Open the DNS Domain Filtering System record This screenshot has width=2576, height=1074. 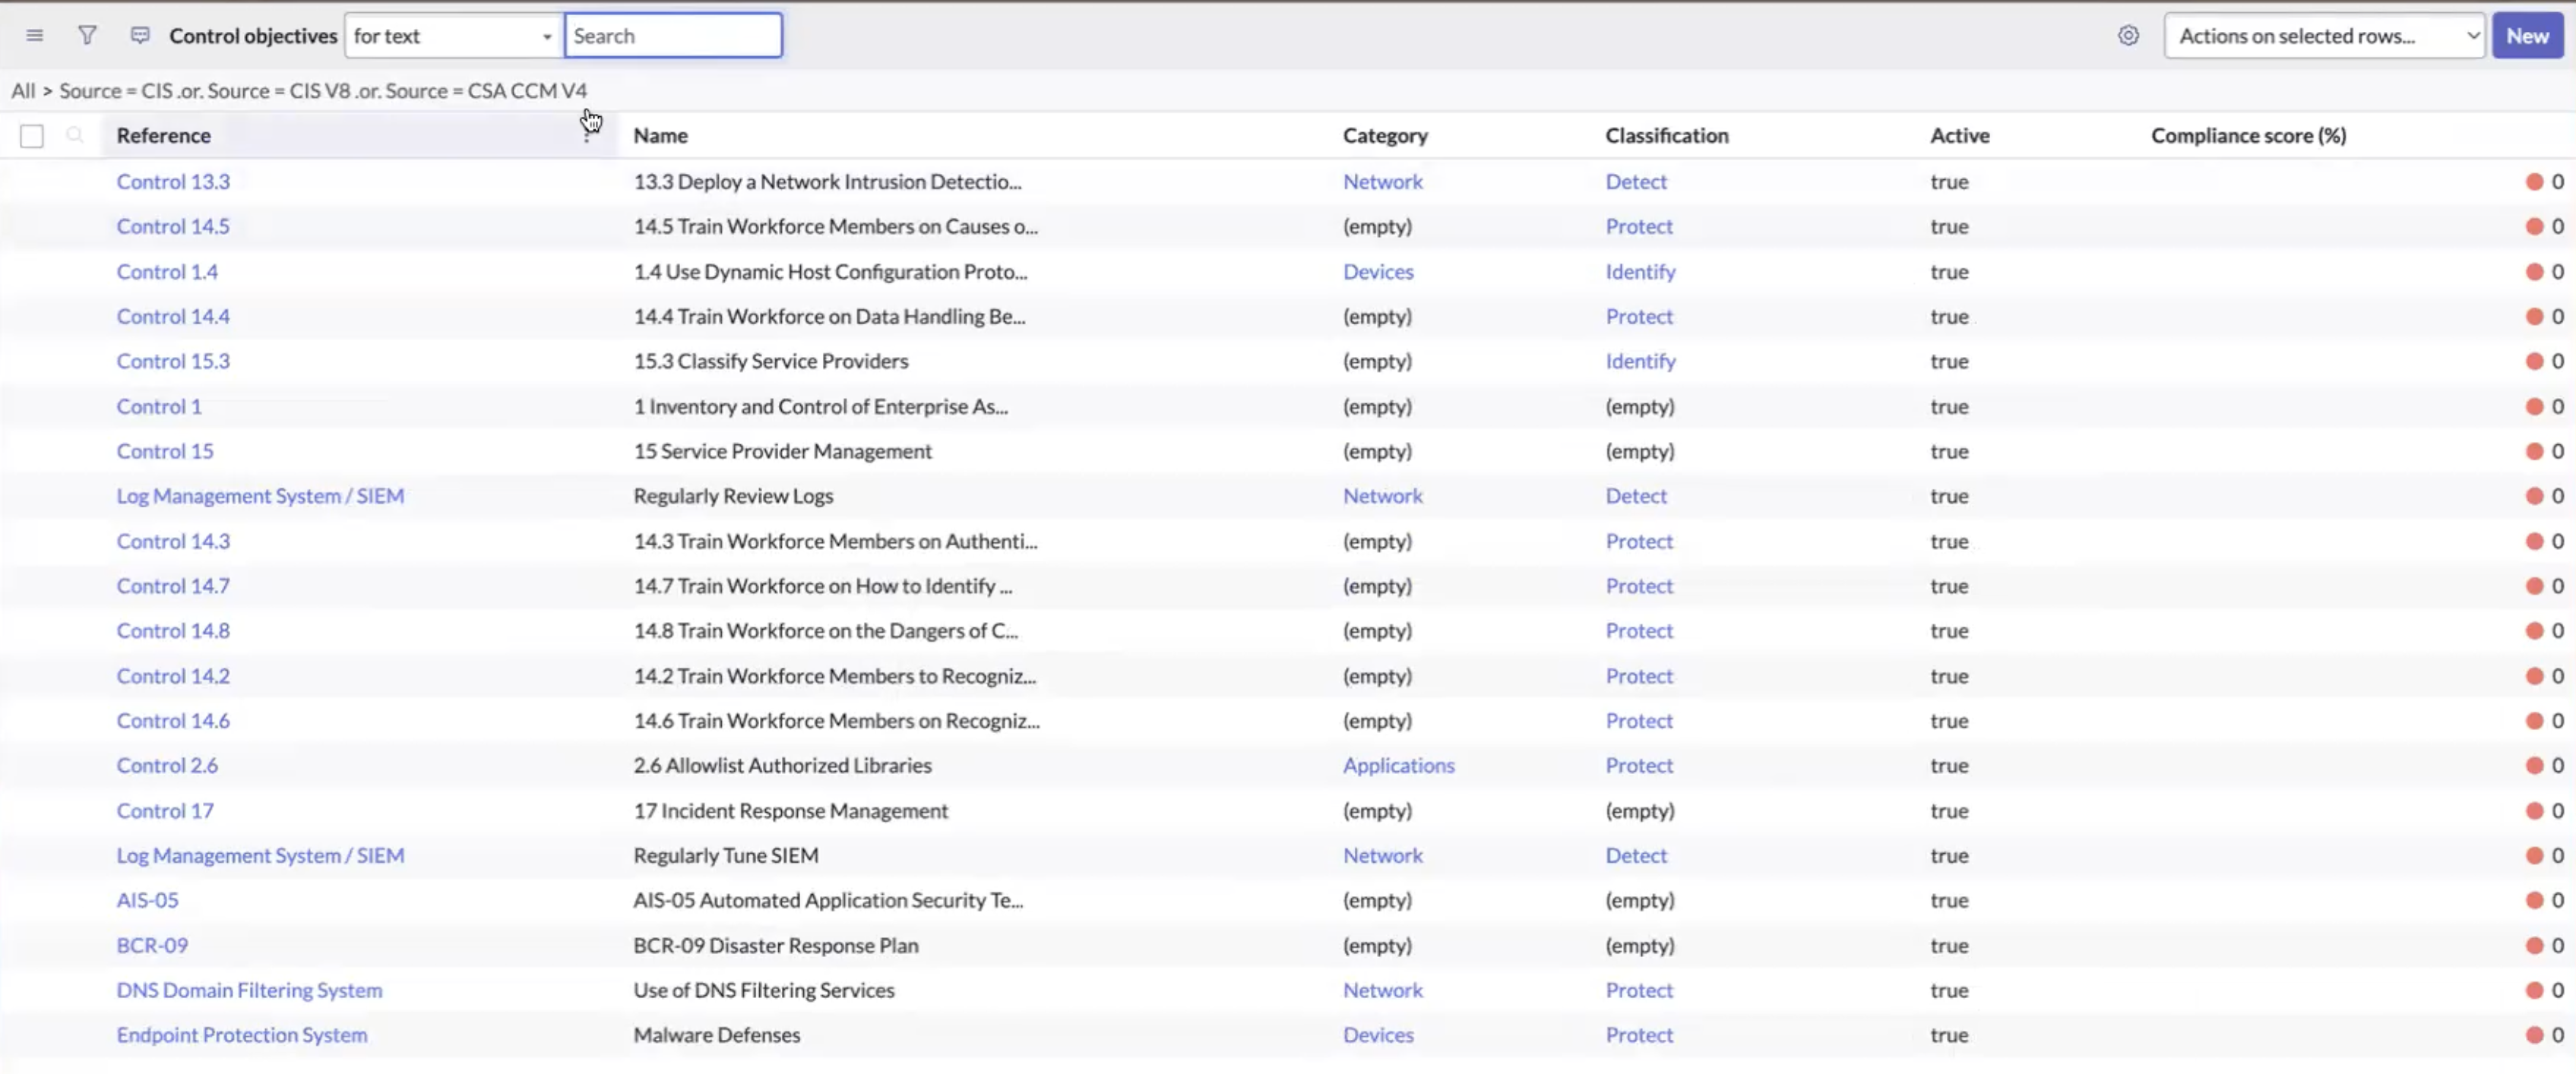tap(249, 990)
